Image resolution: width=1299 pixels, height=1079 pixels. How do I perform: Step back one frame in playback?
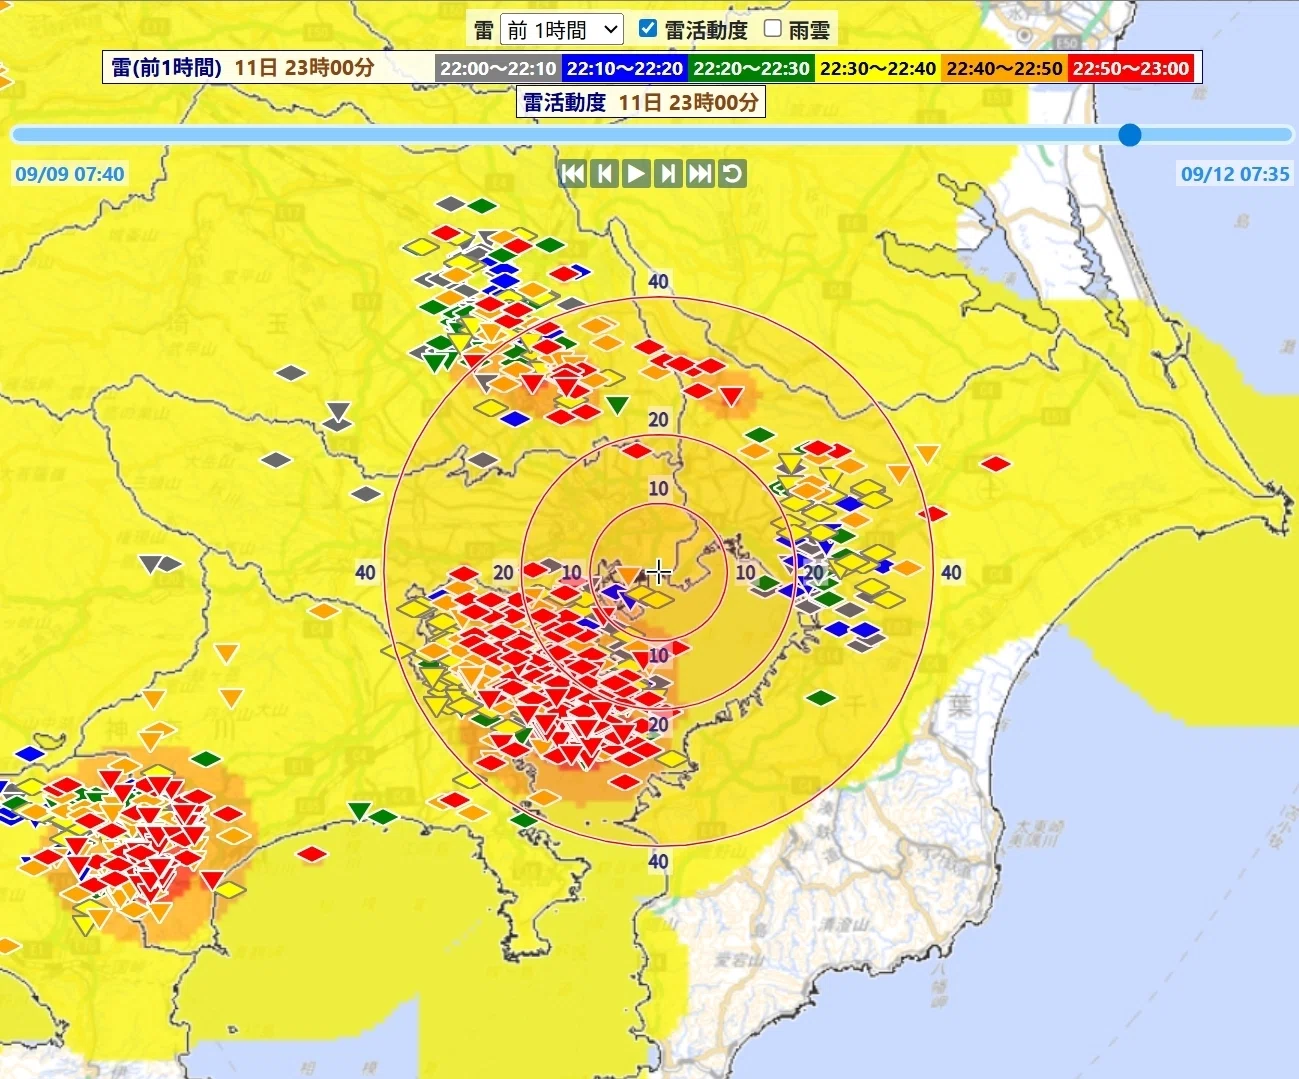(604, 174)
